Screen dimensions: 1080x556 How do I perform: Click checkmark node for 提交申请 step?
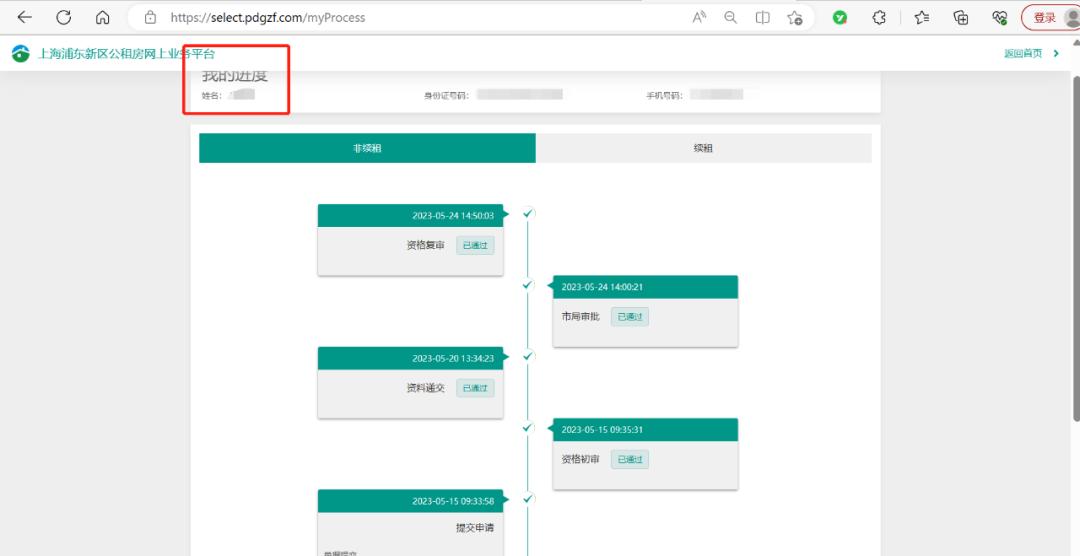pyautogui.click(x=528, y=499)
